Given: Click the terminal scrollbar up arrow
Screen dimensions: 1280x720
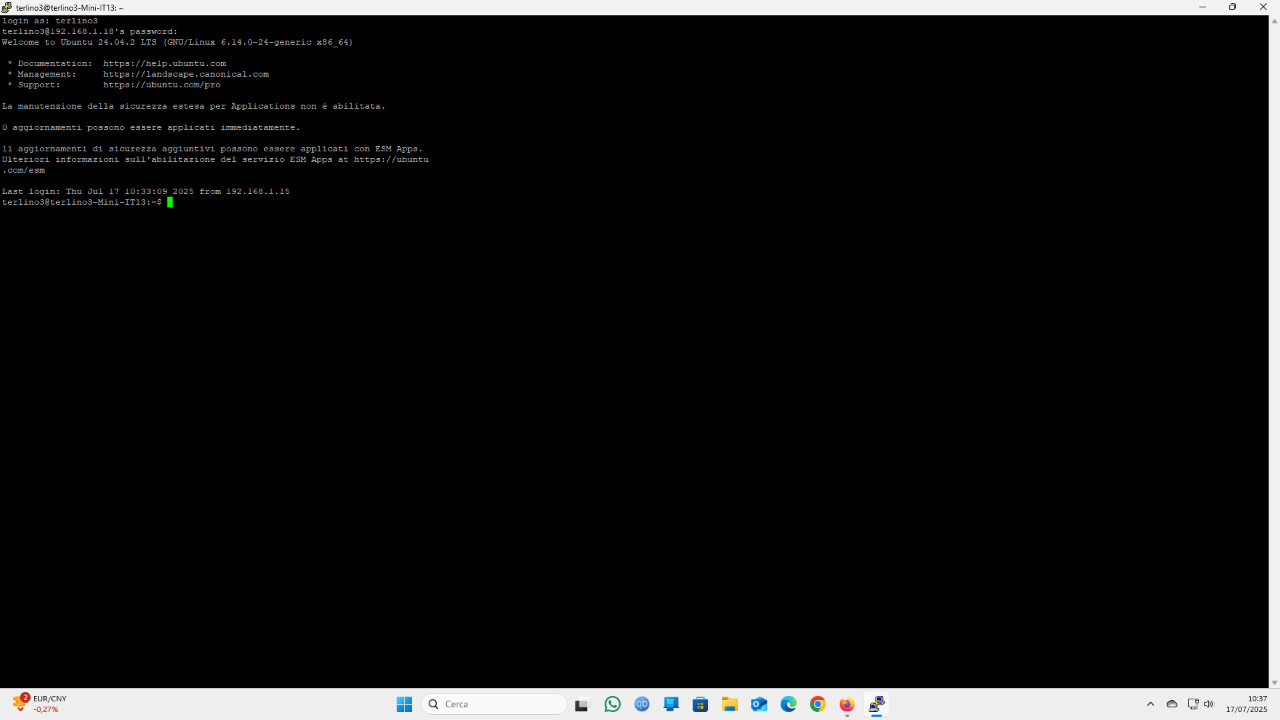Looking at the screenshot, I should tap(1274, 21).
